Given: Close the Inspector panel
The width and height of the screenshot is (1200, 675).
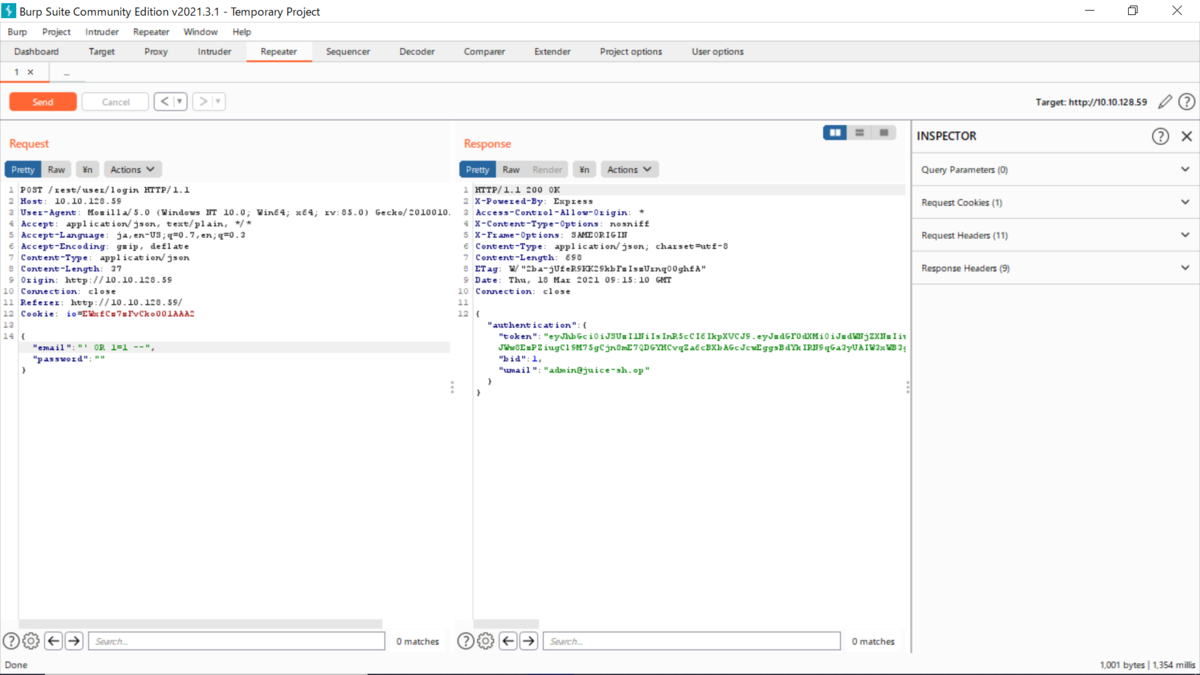Looking at the screenshot, I should click(x=1187, y=136).
